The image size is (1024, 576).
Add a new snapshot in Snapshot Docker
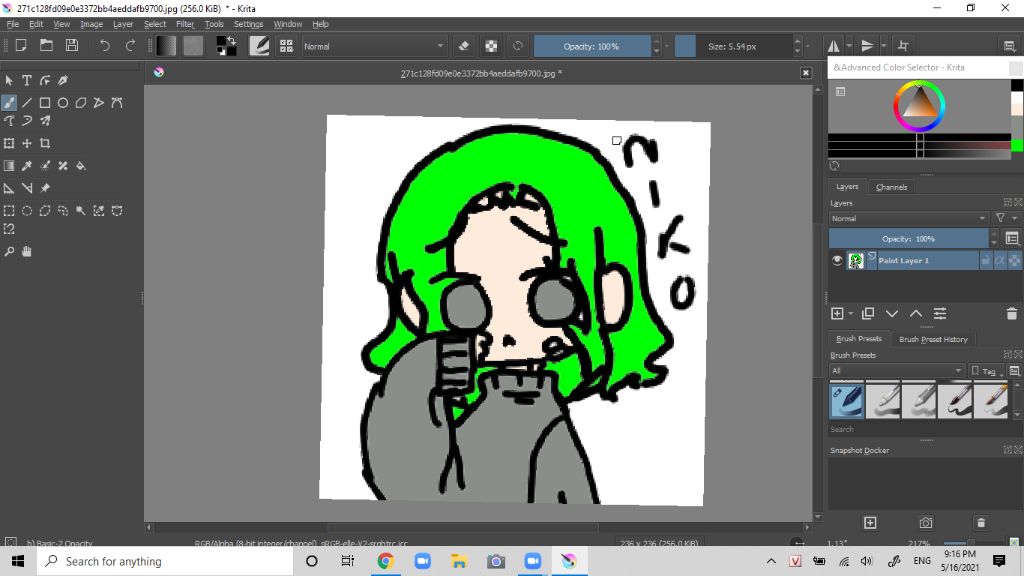(x=870, y=522)
